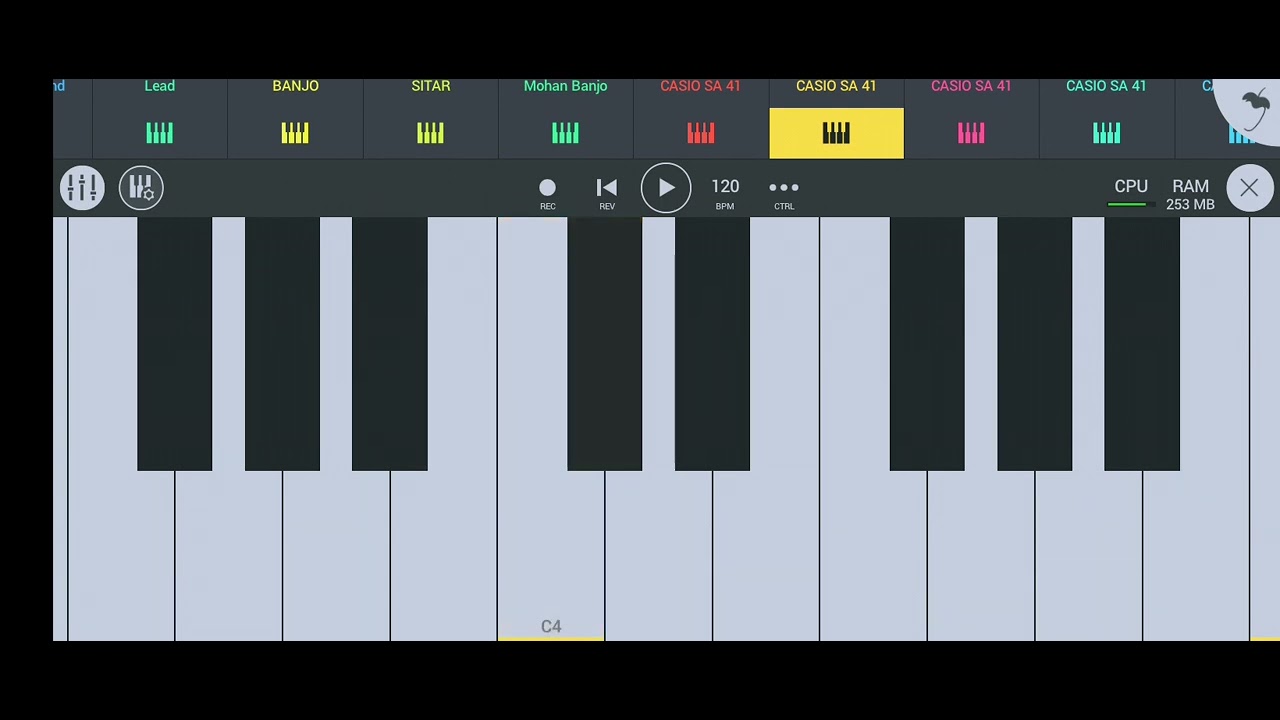The image size is (1280, 720).
Task: Open the 120 BPM tempo setting
Action: pos(725,193)
